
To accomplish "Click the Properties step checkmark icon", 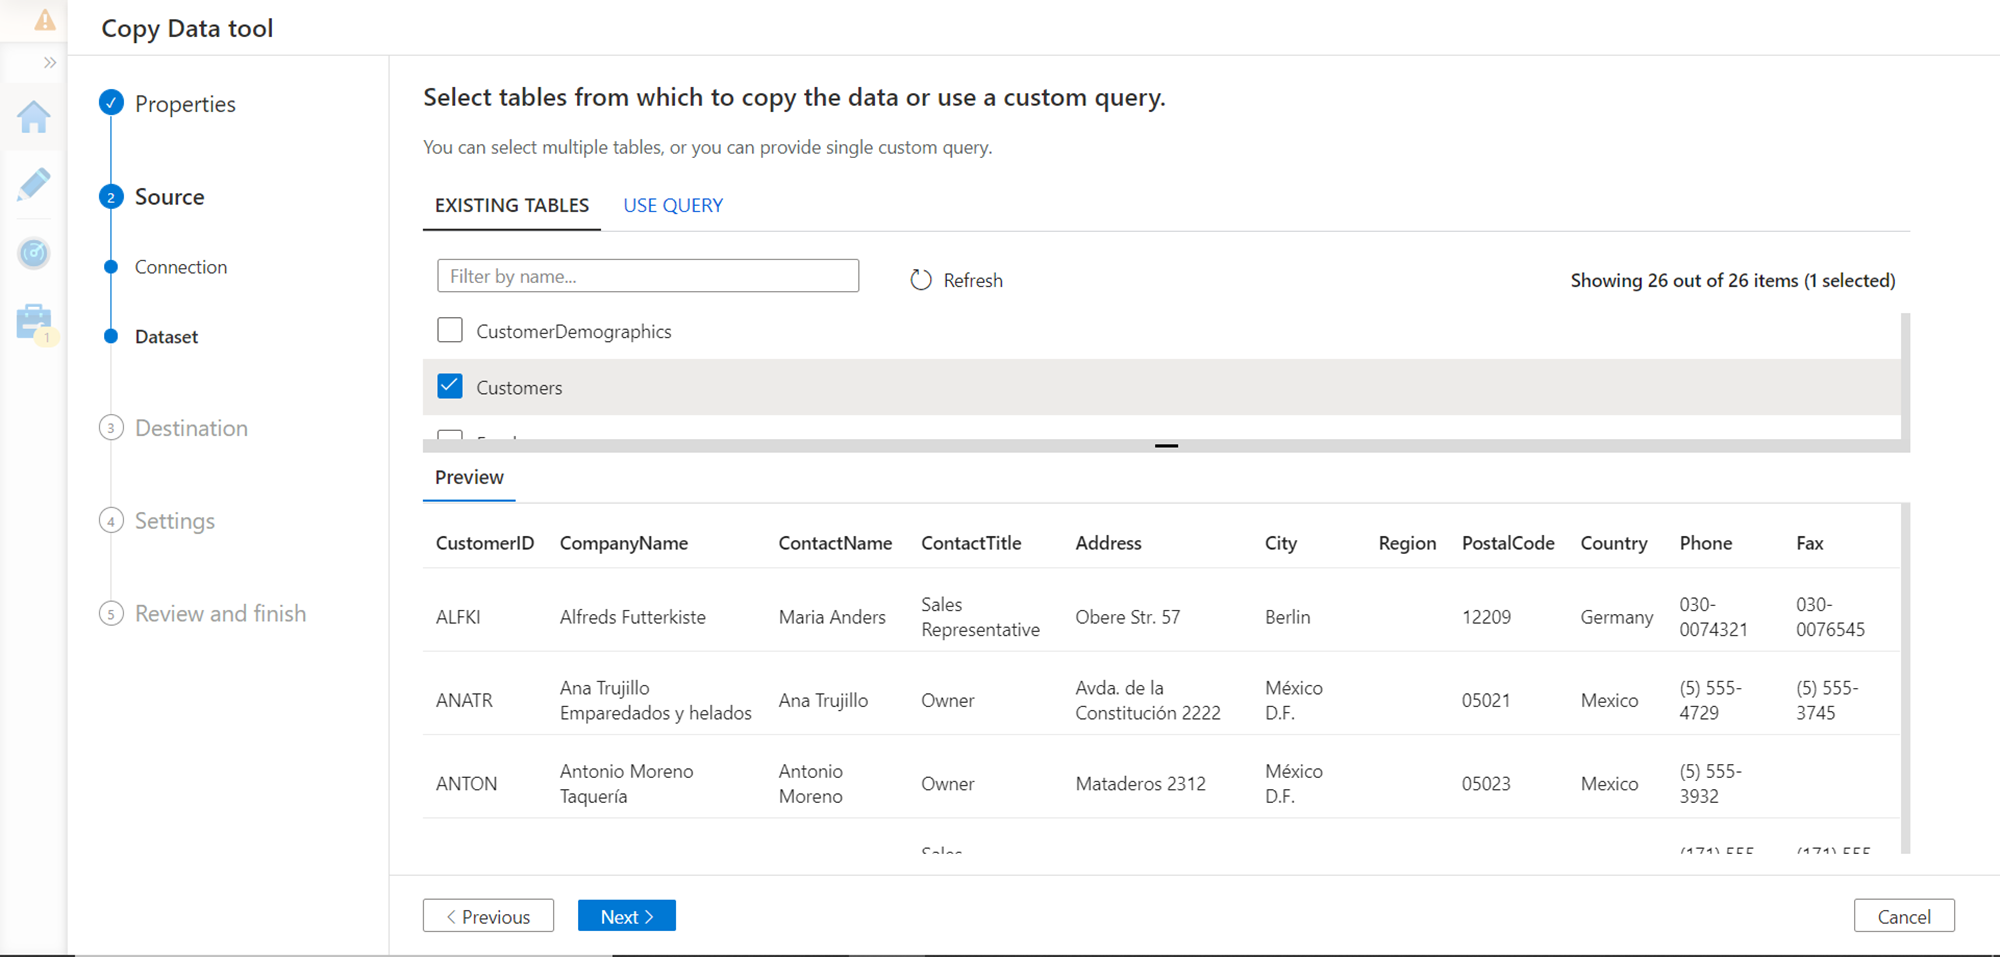I will (x=111, y=103).
